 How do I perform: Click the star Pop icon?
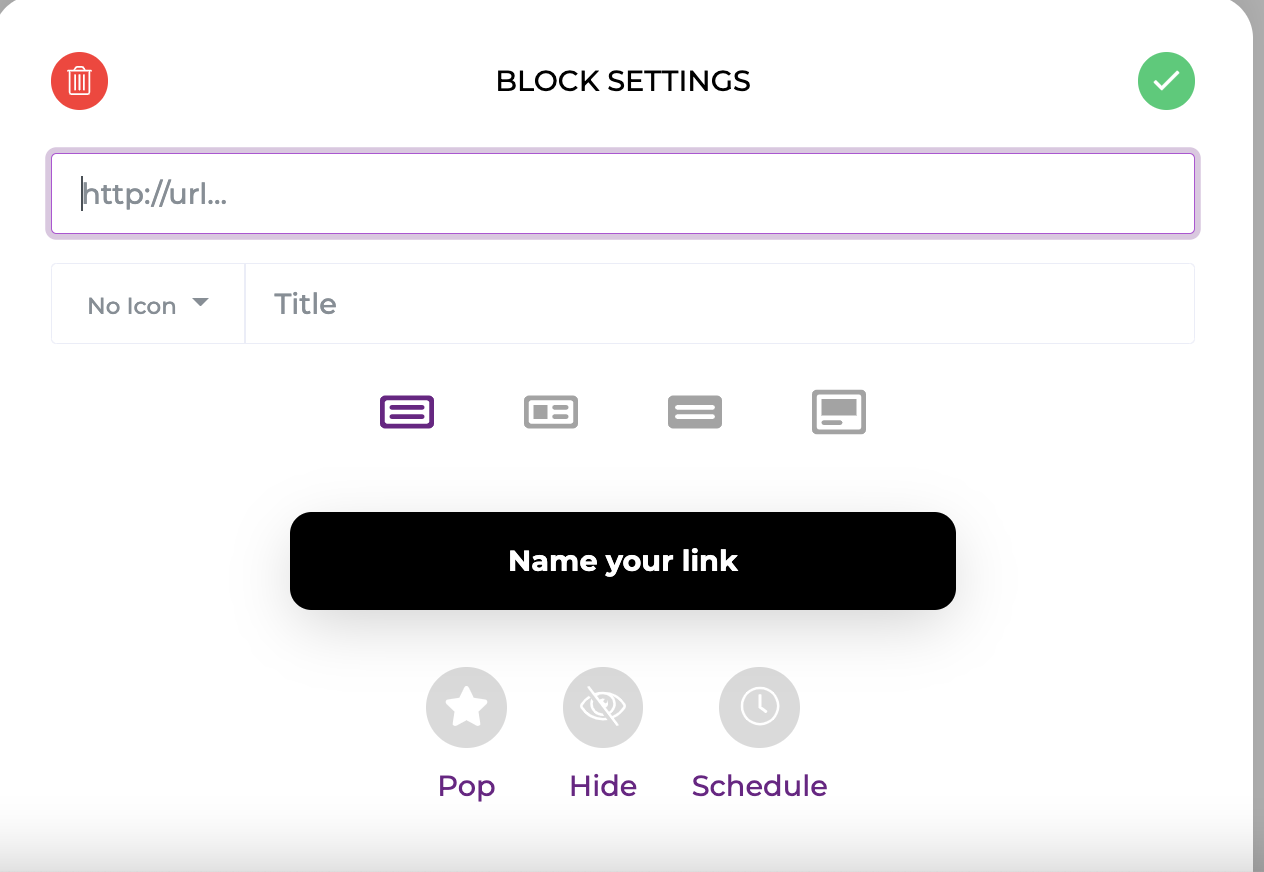[466, 708]
